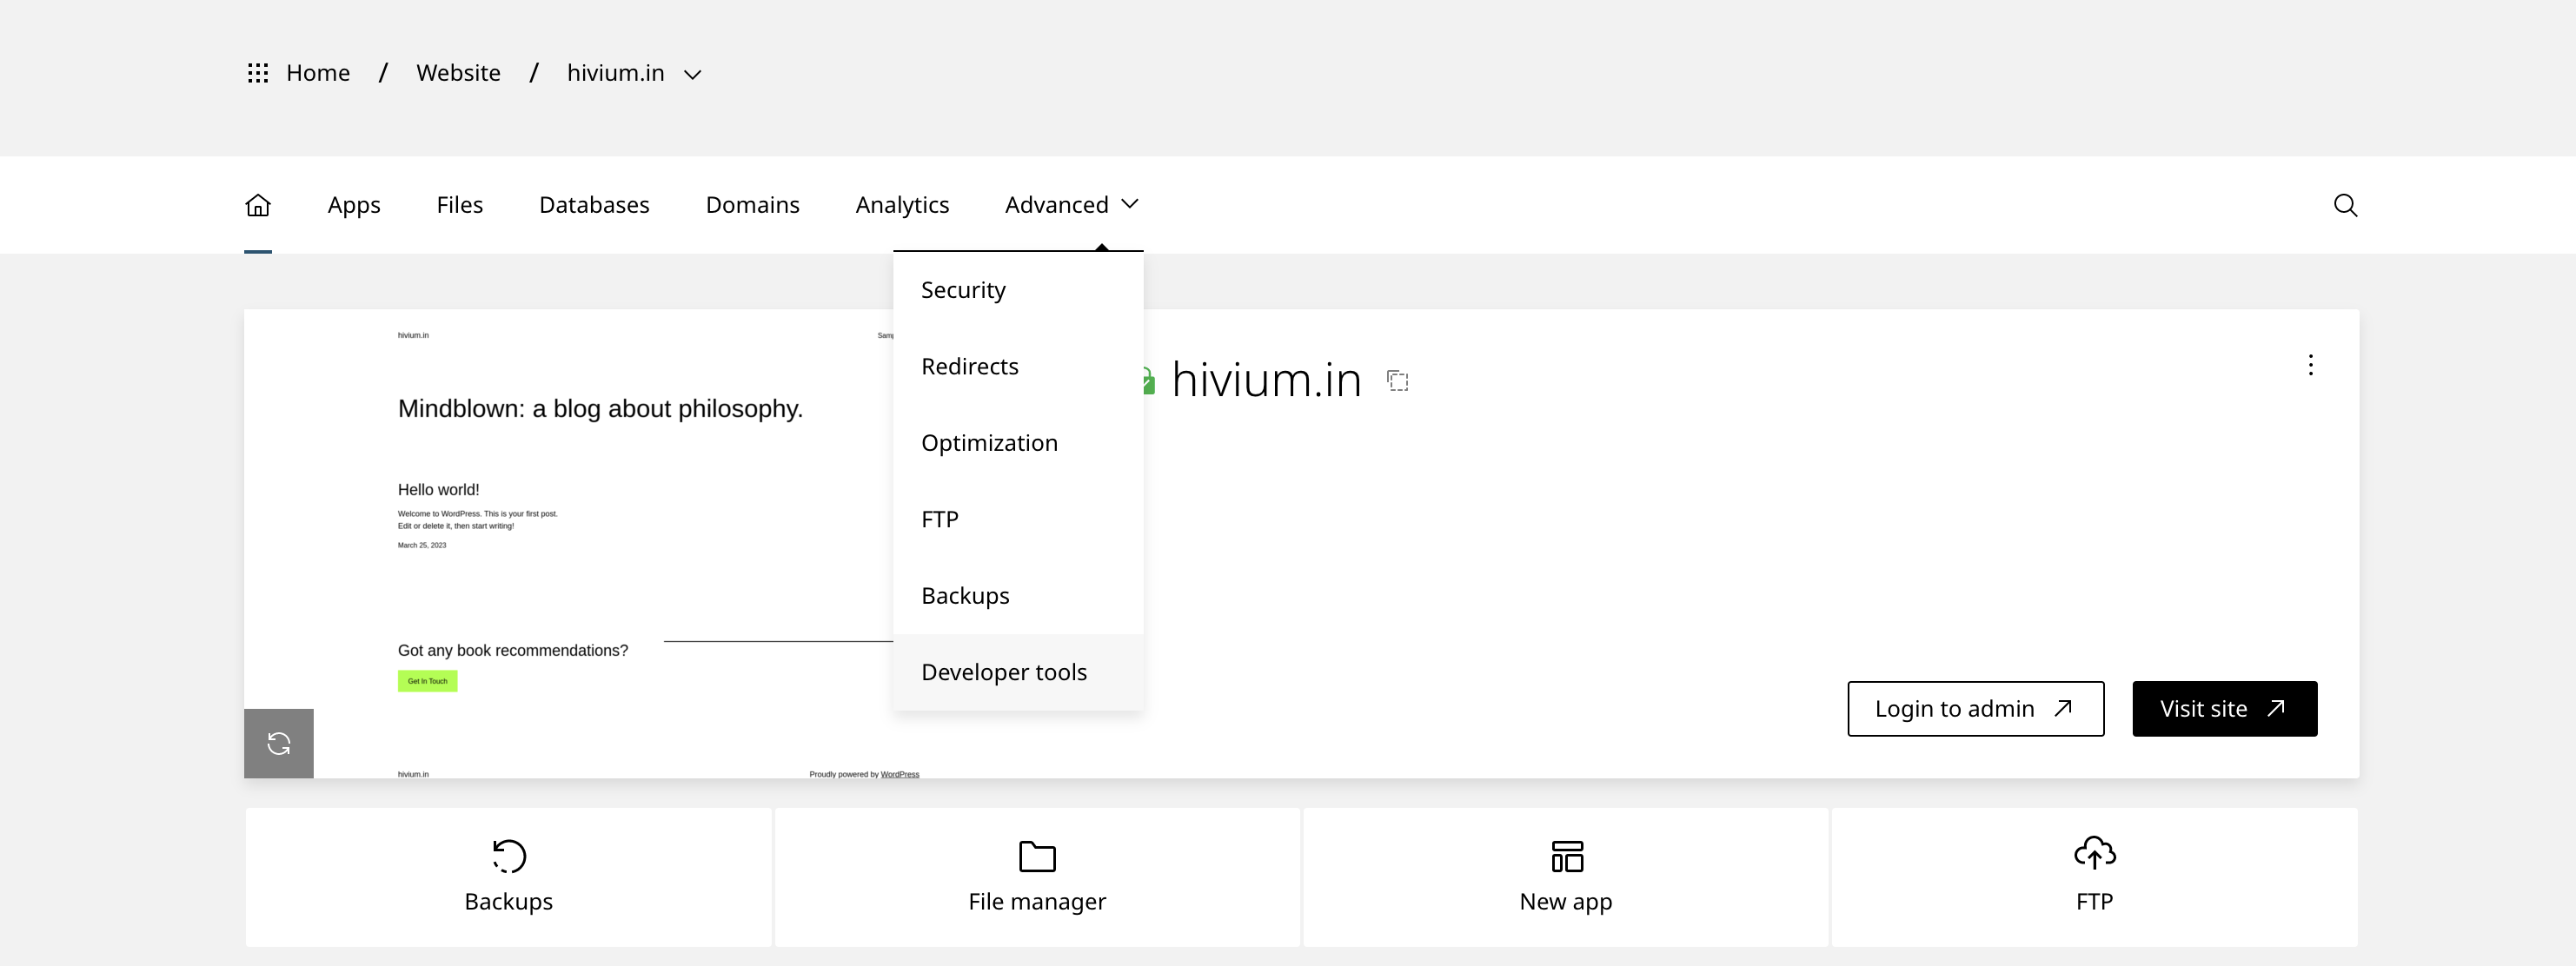Click the copy domain icon beside hivium.in
This screenshot has width=2576, height=966.
click(x=1398, y=381)
